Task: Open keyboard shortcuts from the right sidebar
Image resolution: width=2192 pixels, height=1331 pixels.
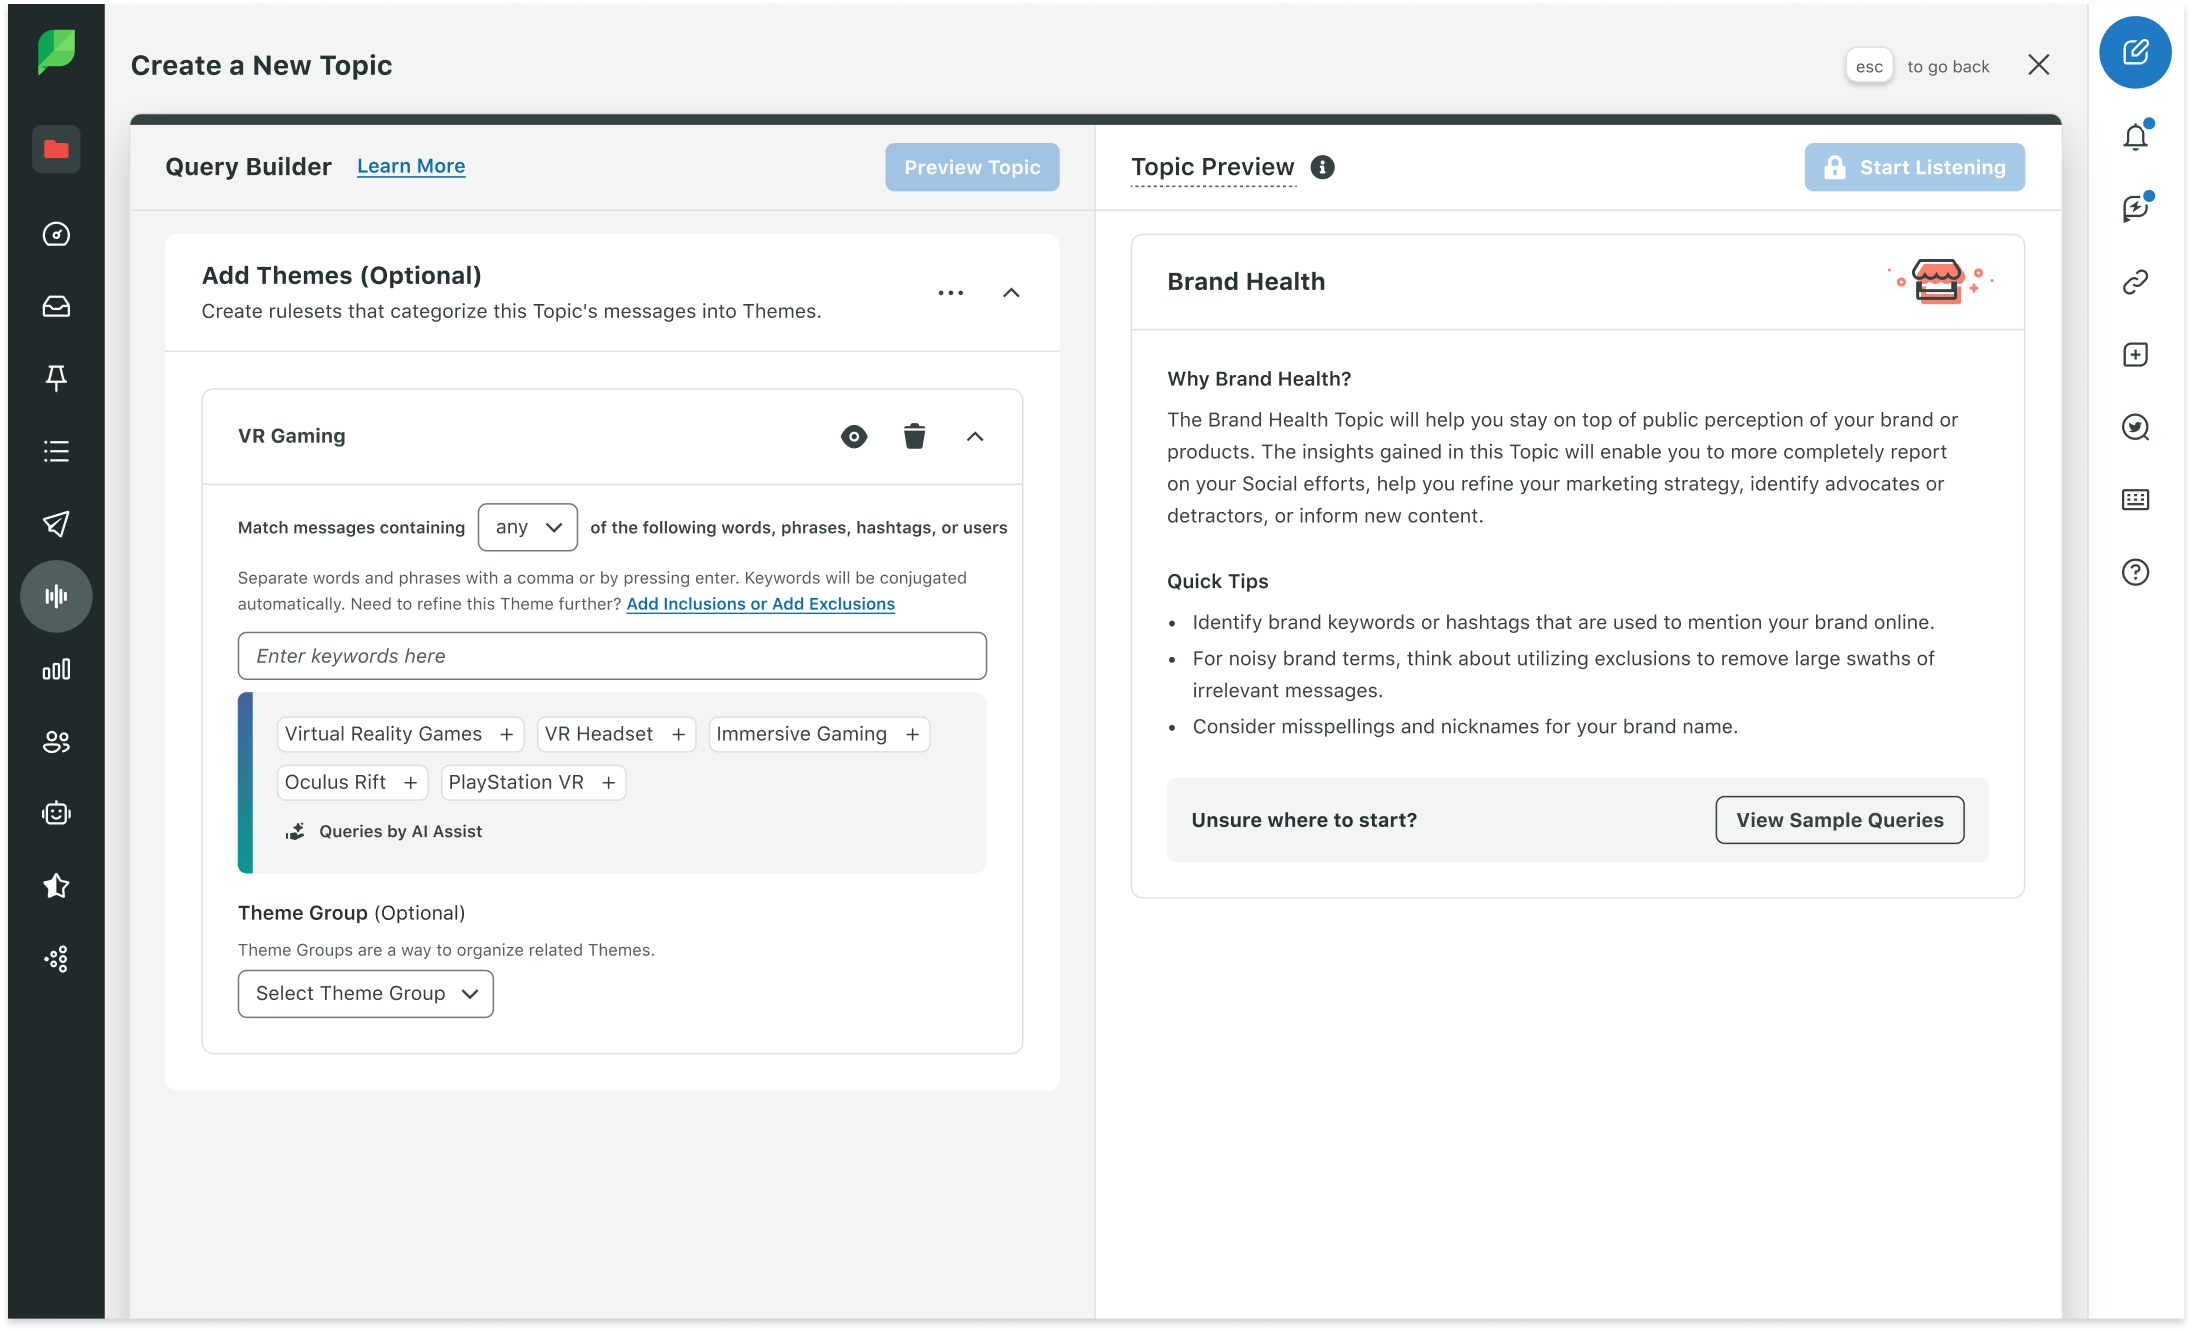Action: coord(2135,500)
